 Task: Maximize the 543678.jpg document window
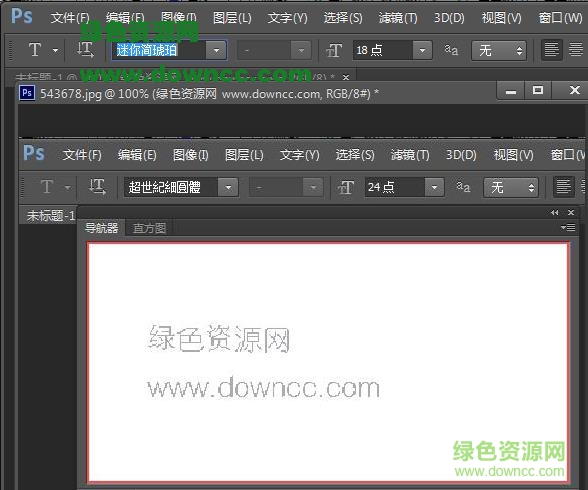(x=538, y=90)
